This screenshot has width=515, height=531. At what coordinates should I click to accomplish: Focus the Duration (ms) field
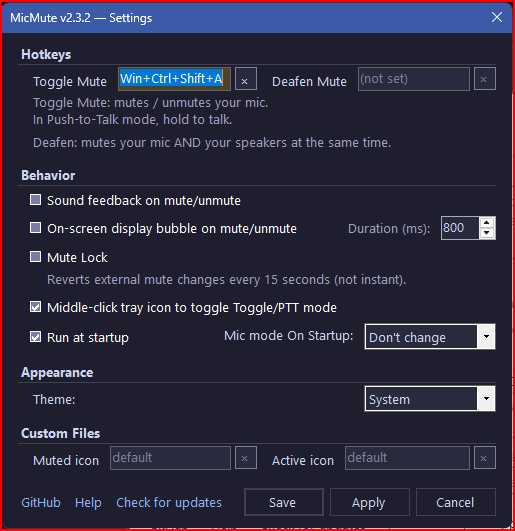(x=460, y=228)
